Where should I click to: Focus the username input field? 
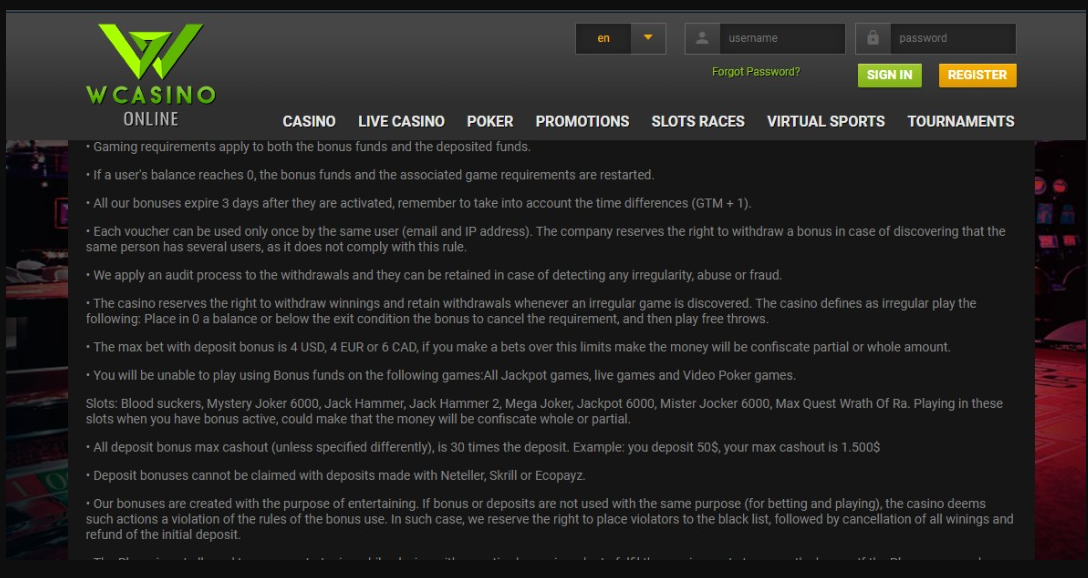pos(782,38)
